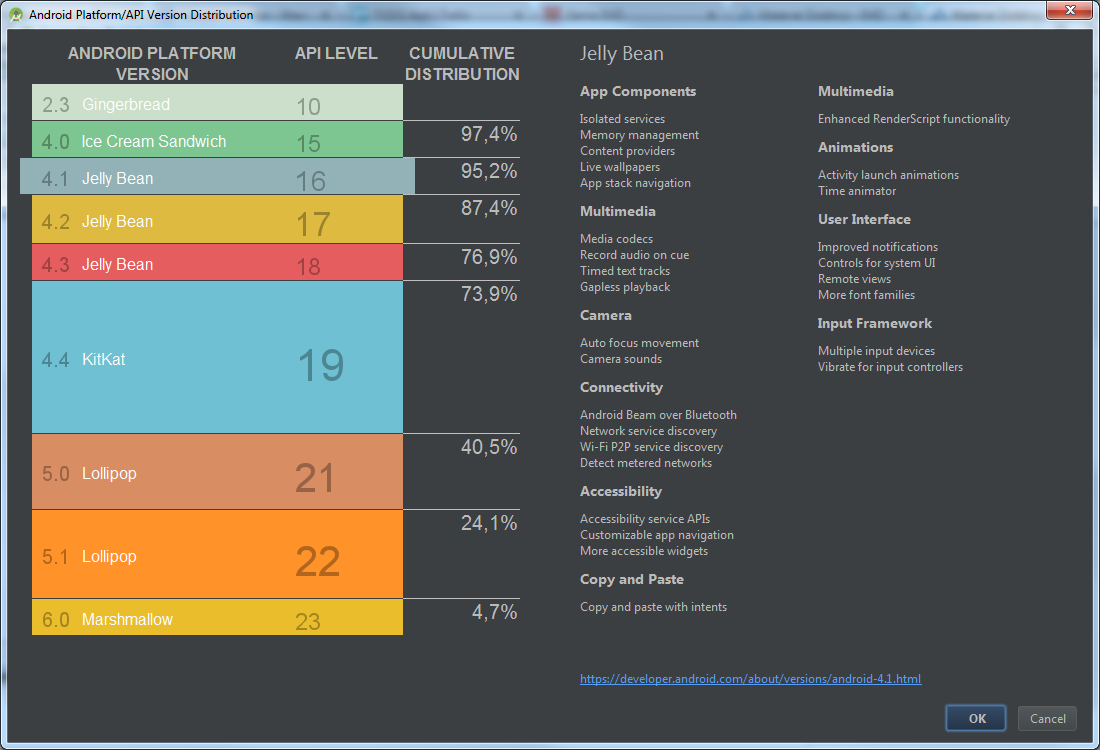This screenshot has width=1100, height=750.
Task: Click the Cancel button
Action: (x=1047, y=718)
